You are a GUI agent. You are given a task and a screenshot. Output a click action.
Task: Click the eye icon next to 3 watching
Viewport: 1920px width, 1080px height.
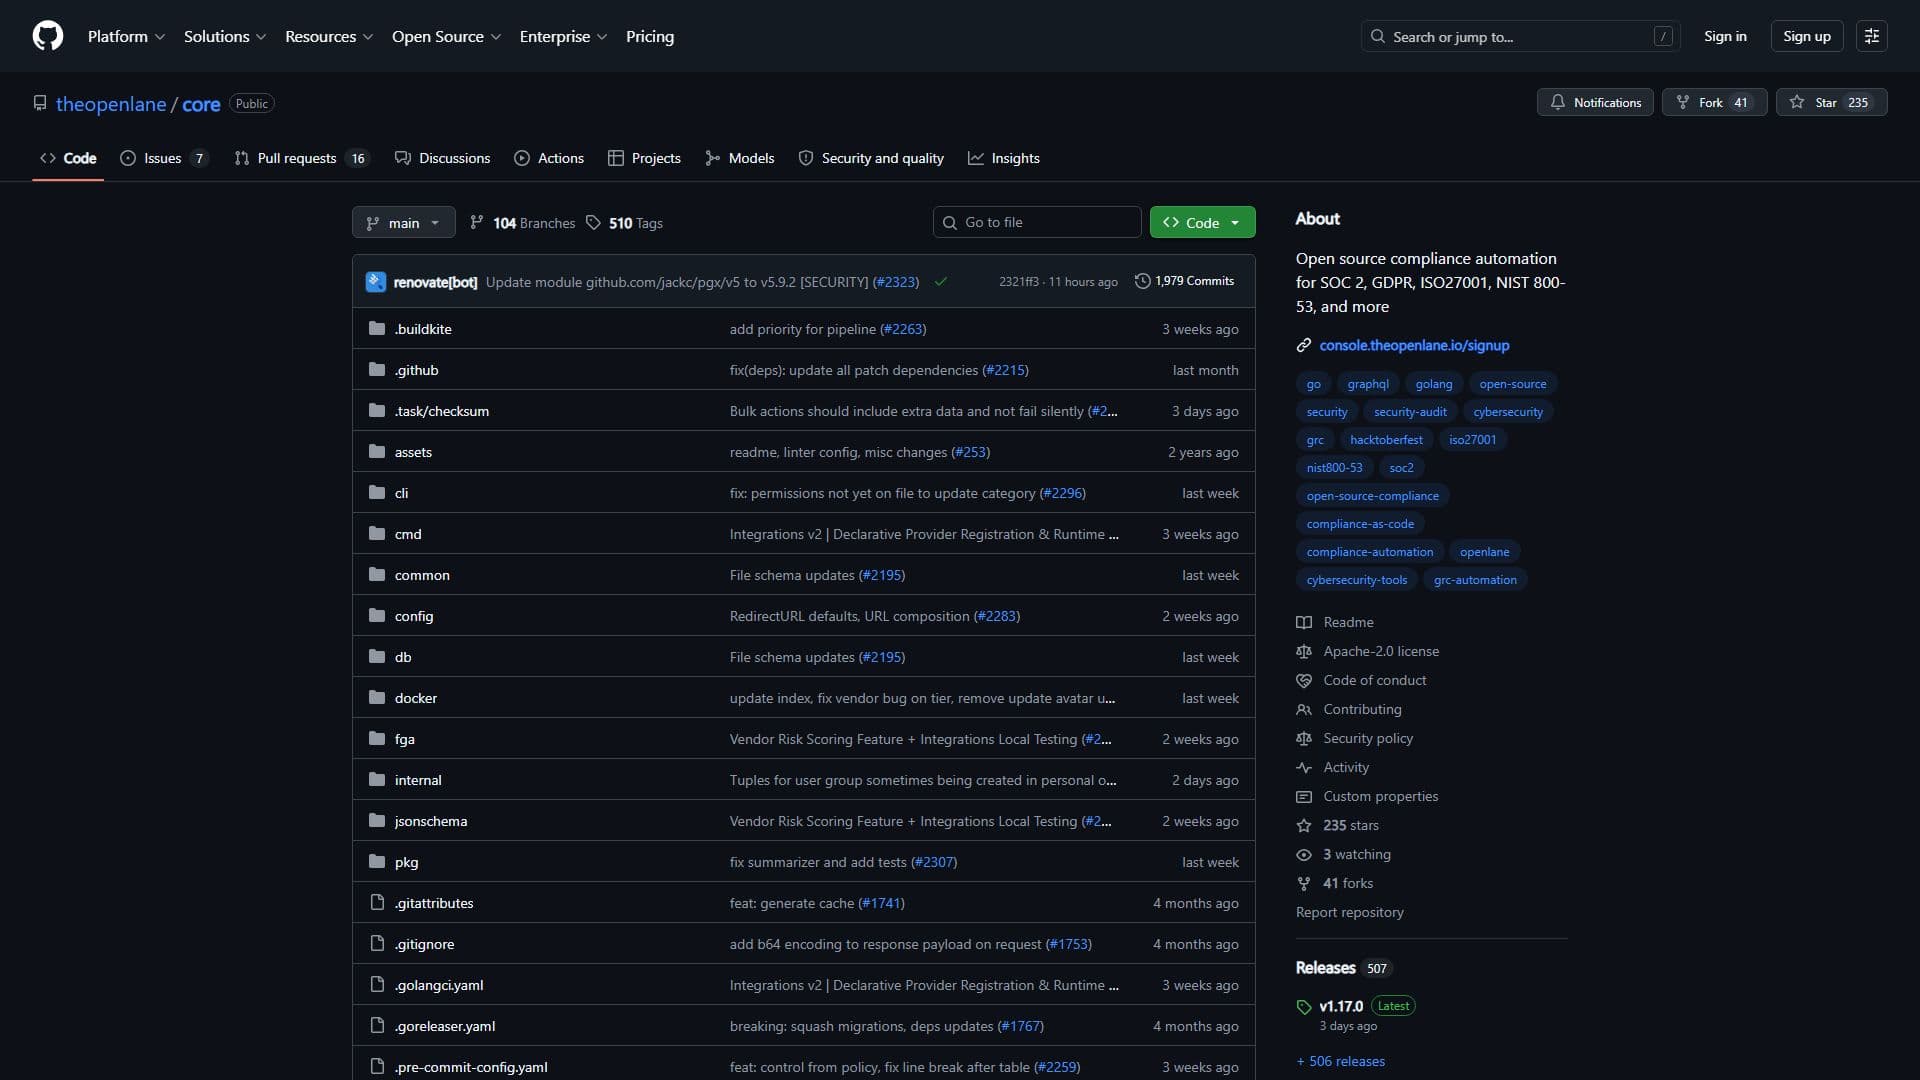(x=1304, y=854)
